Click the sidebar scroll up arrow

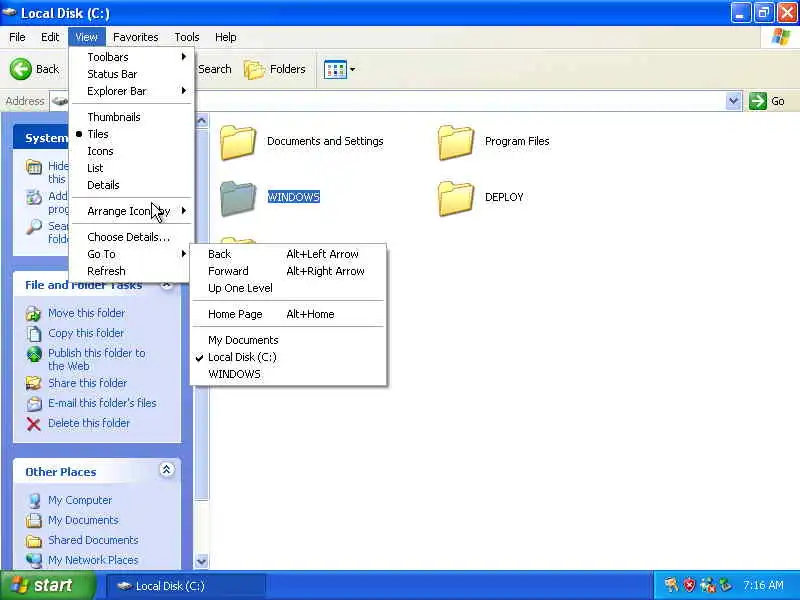(202, 121)
